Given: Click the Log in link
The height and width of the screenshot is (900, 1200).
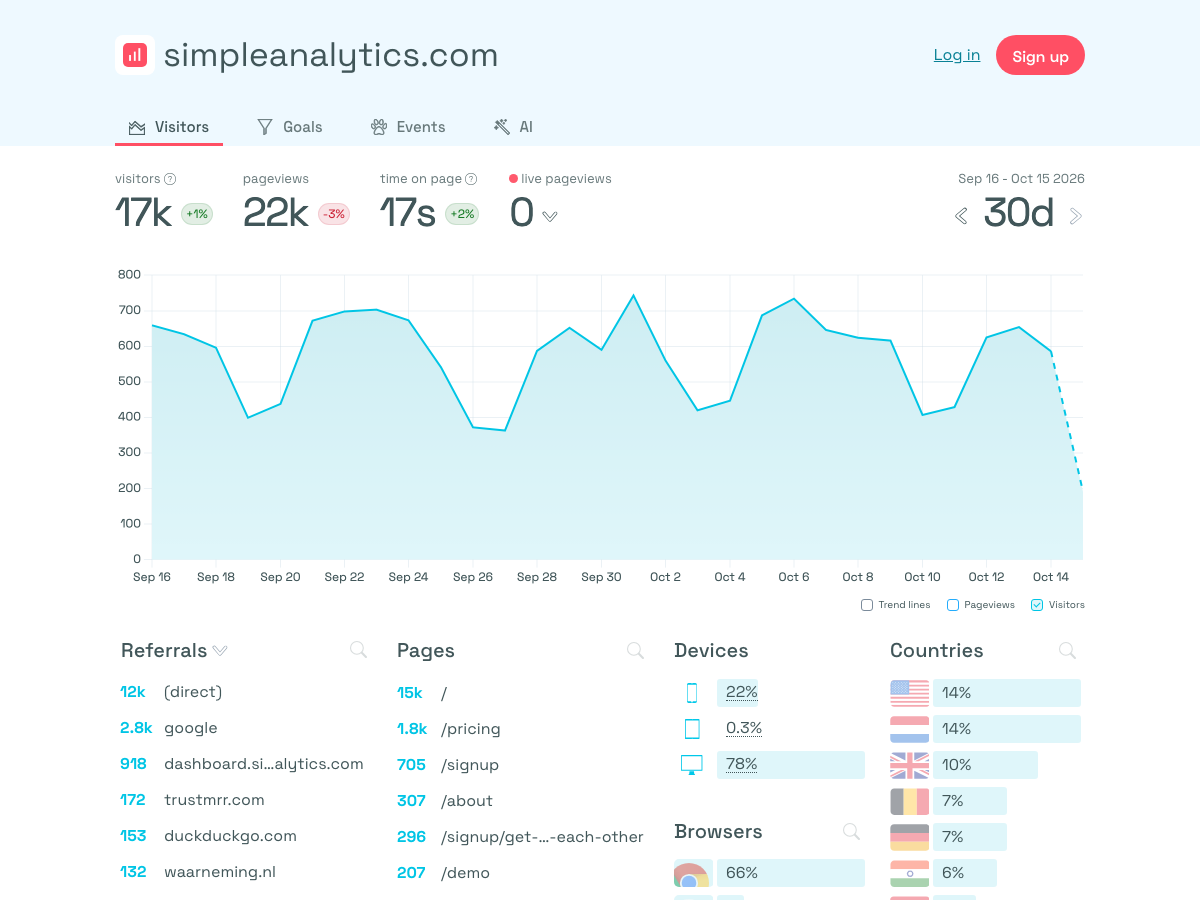Looking at the screenshot, I should pyautogui.click(x=957, y=55).
